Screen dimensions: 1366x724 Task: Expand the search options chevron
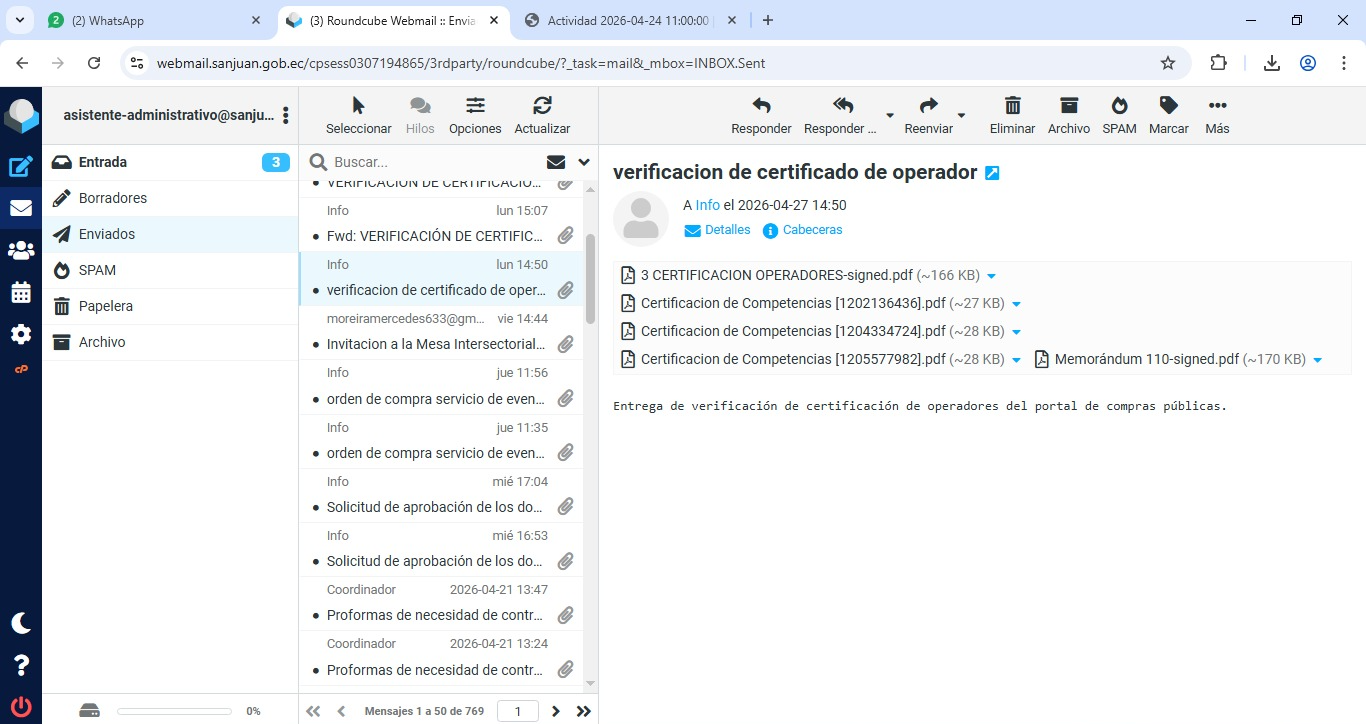pyautogui.click(x=584, y=162)
